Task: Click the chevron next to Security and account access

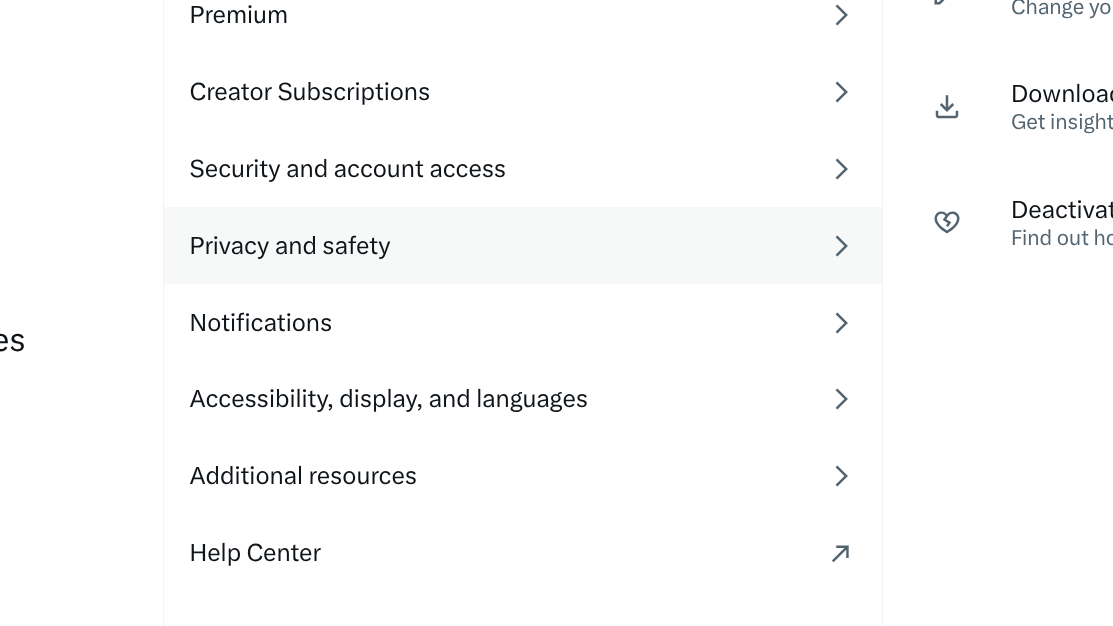Action: point(841,169)
